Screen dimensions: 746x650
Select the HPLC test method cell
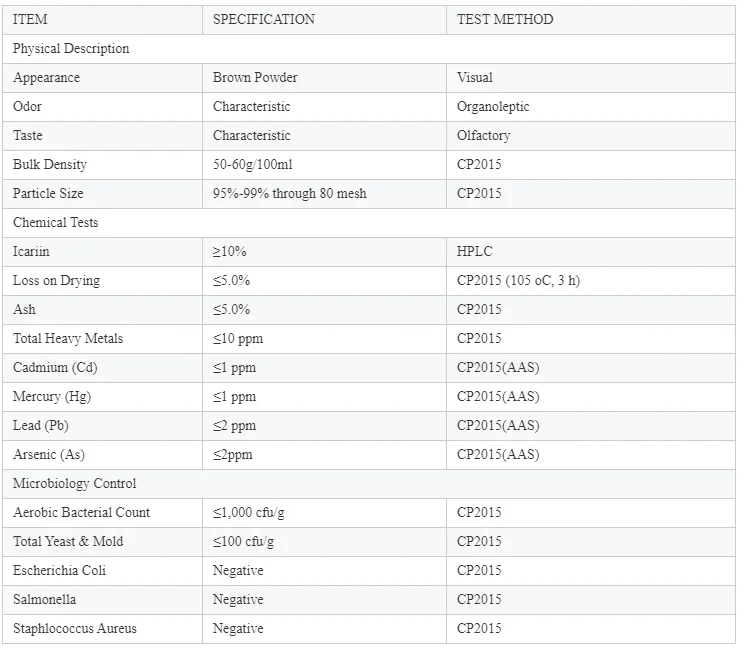point(475,251)
